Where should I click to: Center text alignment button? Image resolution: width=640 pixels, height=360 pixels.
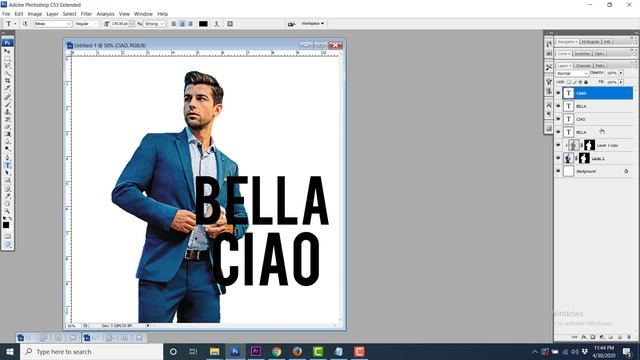pos(182,24)
